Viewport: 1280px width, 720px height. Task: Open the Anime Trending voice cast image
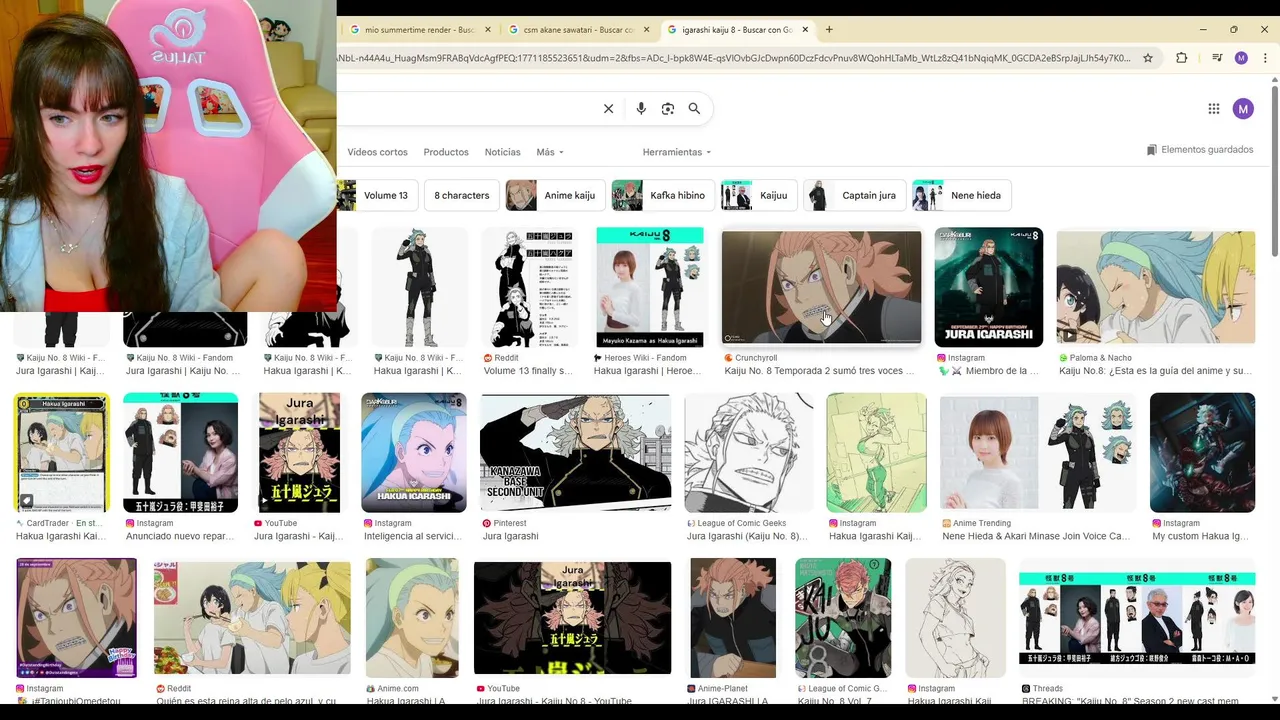(x=1038, y=453)
